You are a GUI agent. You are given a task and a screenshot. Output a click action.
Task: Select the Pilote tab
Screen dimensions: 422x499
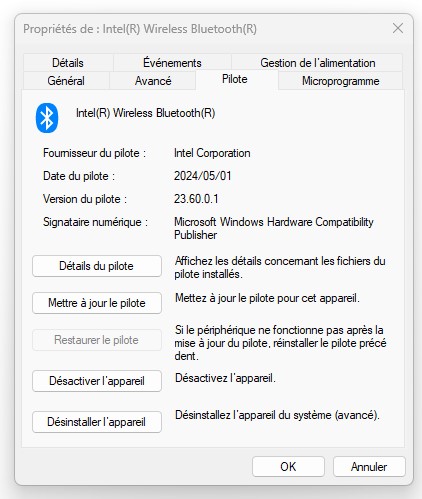tap(235, 79)
